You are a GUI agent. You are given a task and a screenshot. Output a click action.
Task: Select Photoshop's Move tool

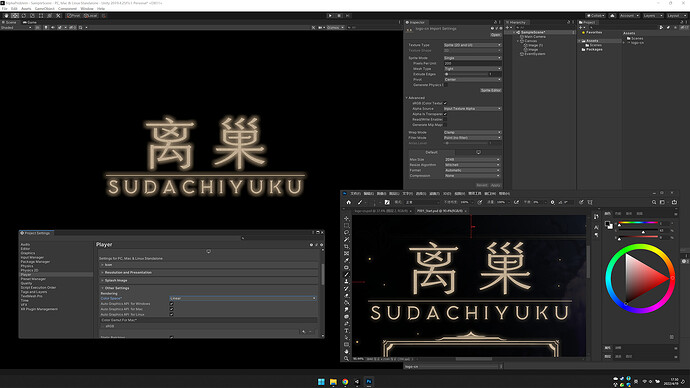point(346,218)
